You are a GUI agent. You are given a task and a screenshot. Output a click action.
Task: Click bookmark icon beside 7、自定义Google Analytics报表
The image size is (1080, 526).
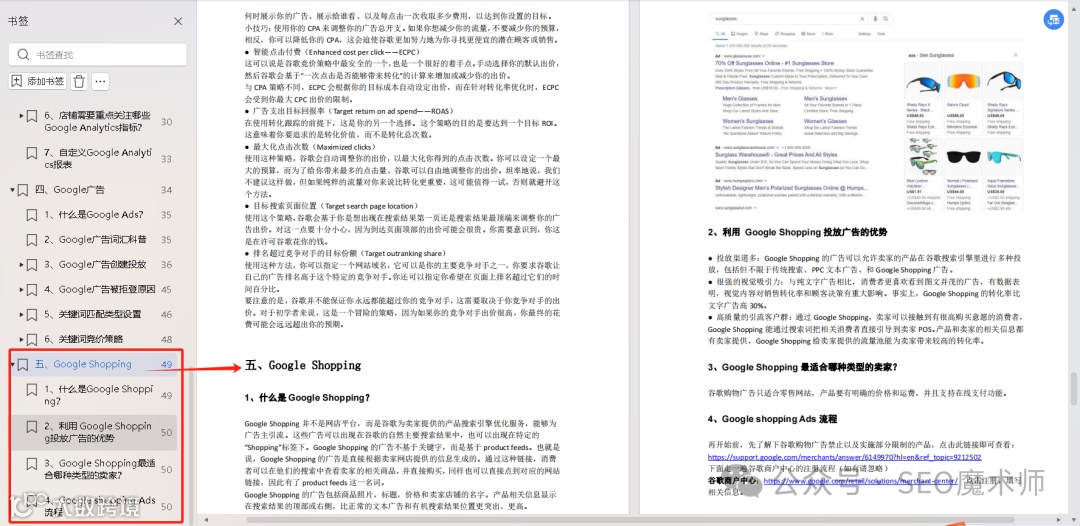click(x=32, y=153)
